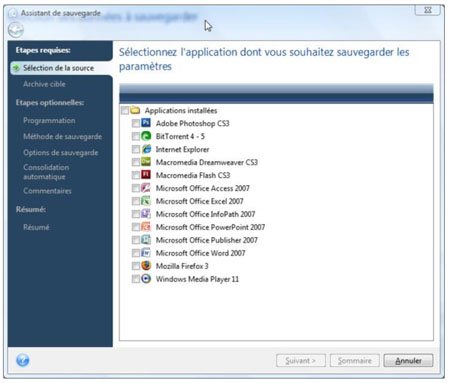Click the Mozilla Firefox 3 icon
The height and width of the screenshot is (383, 450).
coord(146,266)
